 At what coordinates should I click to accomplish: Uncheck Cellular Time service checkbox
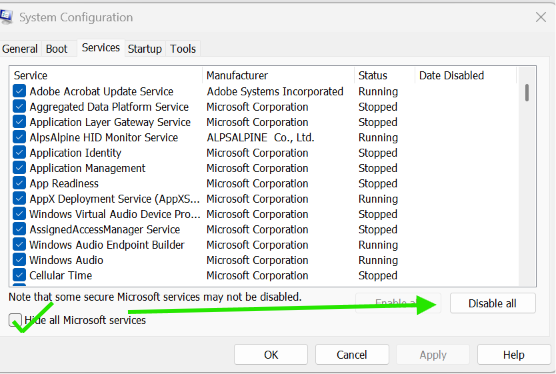(x=19, y=275)
